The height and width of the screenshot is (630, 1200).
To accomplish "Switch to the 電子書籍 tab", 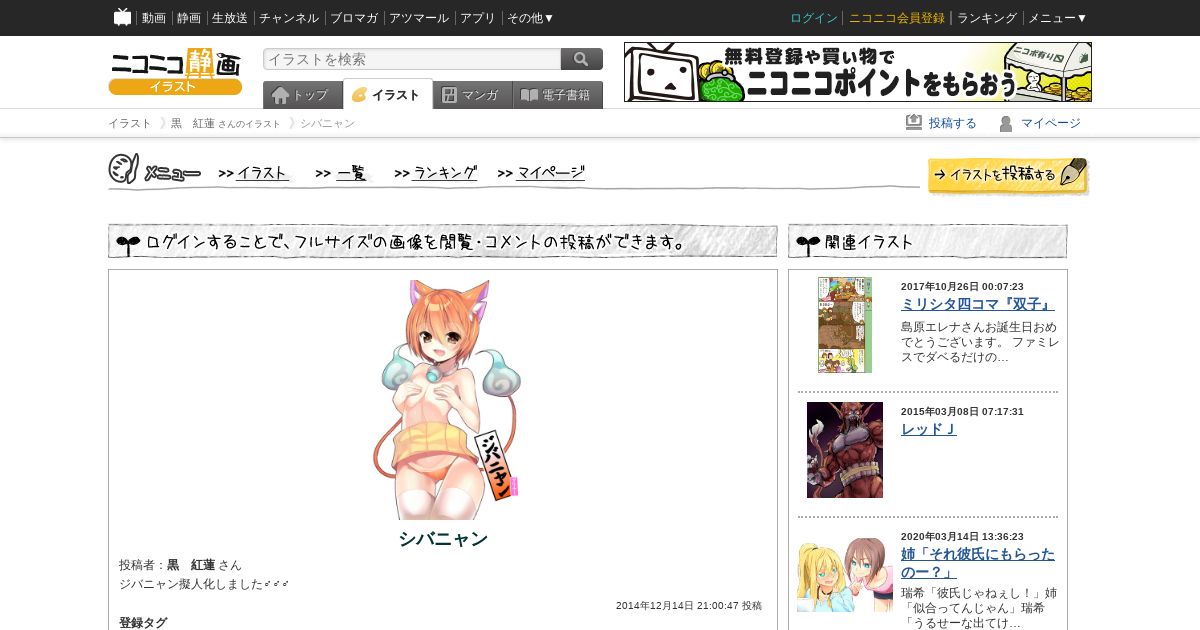I will (558, 95).
